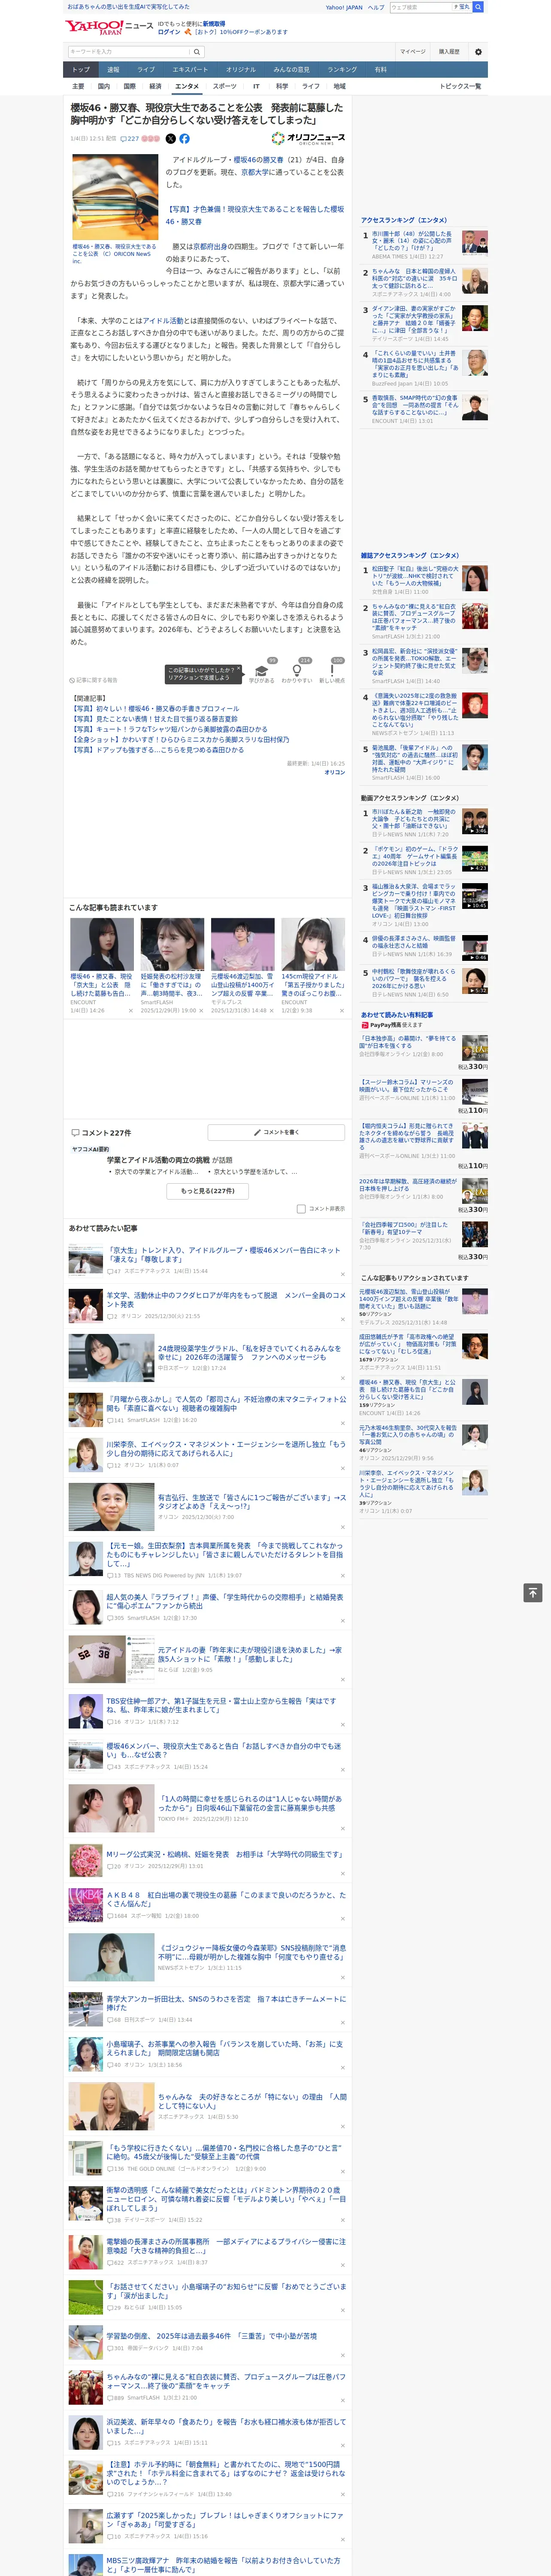This screenshot has width=551, height=2576.
Task: Select the トップ navigation tab
Action: click(81, 70)
